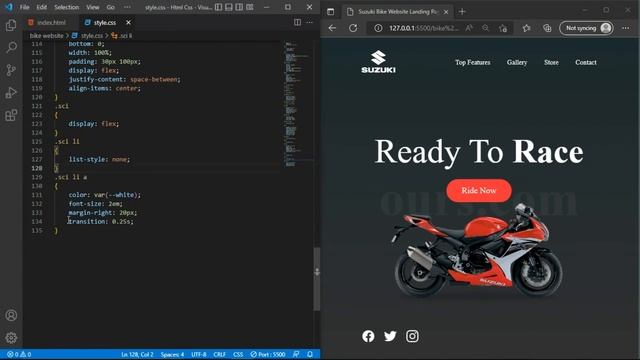Click Port: 5500 Live Server status
This screenshot has width=640, height=360.
[x=268, y=354]
